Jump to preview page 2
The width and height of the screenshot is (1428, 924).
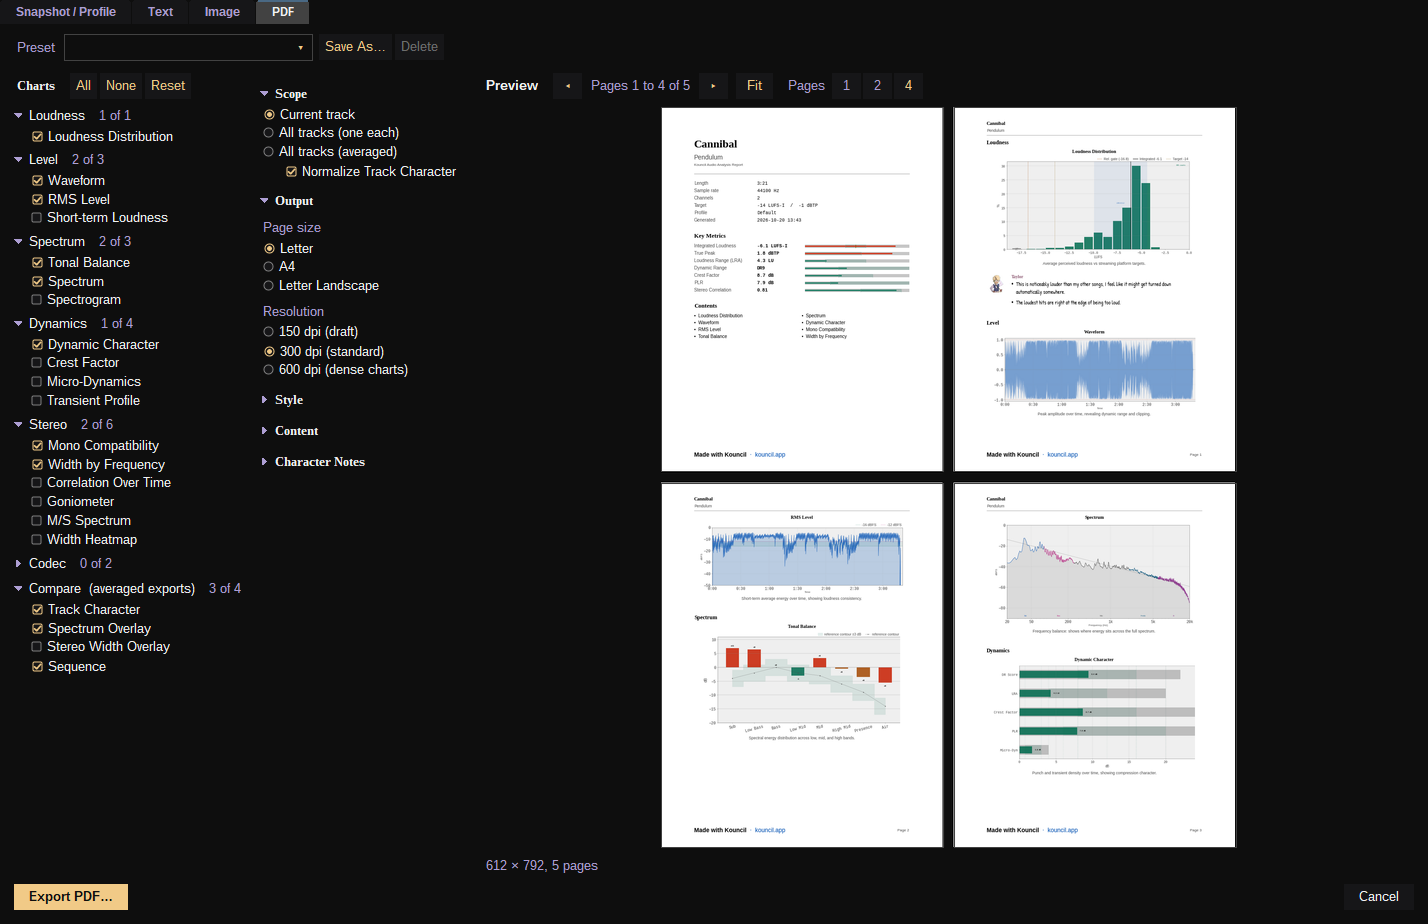coord(877,86)
